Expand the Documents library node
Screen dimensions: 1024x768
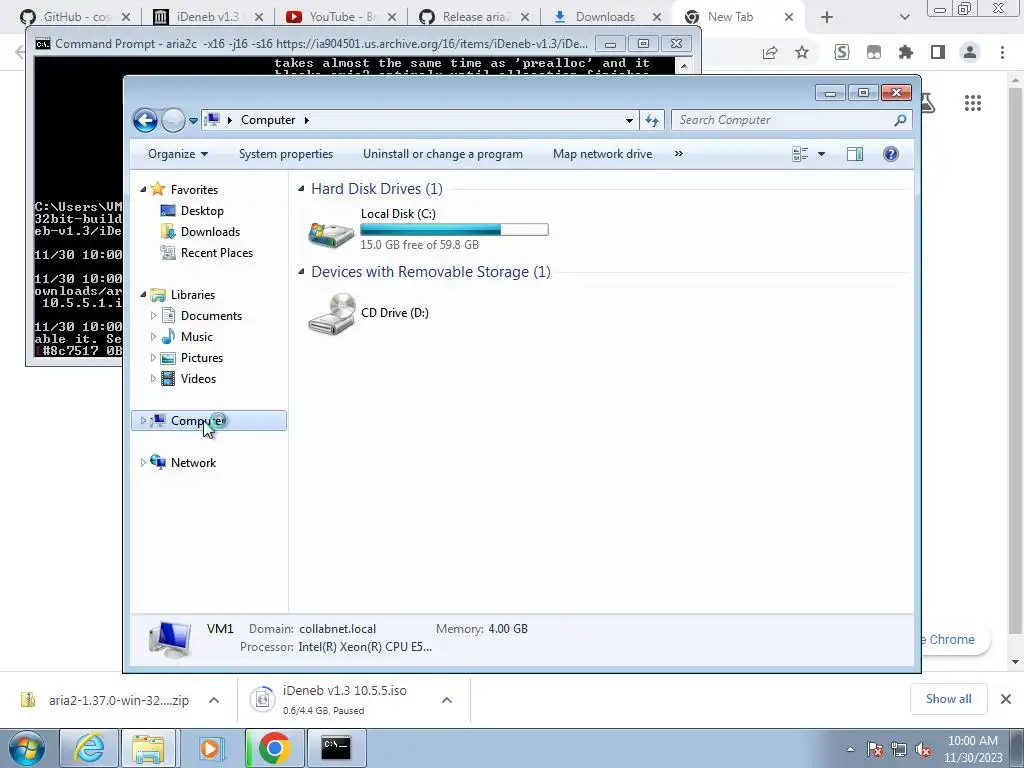153,315
